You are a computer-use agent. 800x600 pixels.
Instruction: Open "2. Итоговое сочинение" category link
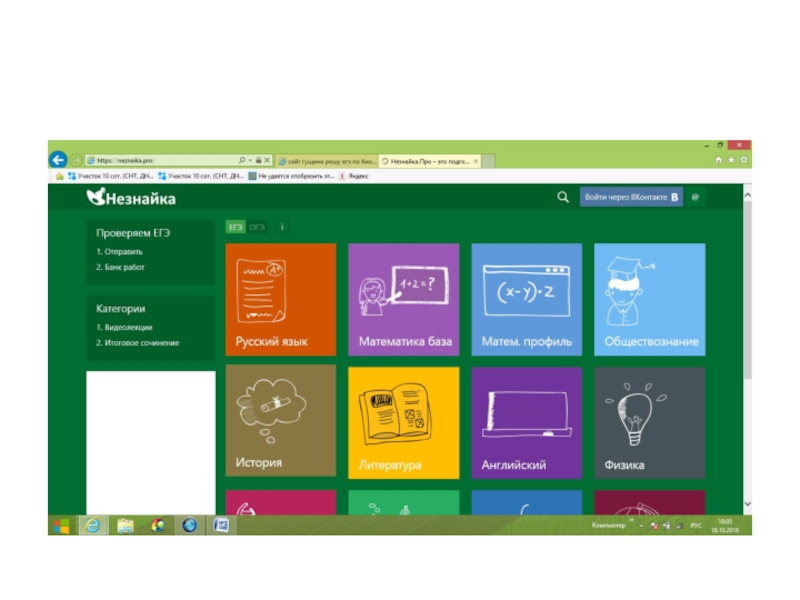point(138,343)
